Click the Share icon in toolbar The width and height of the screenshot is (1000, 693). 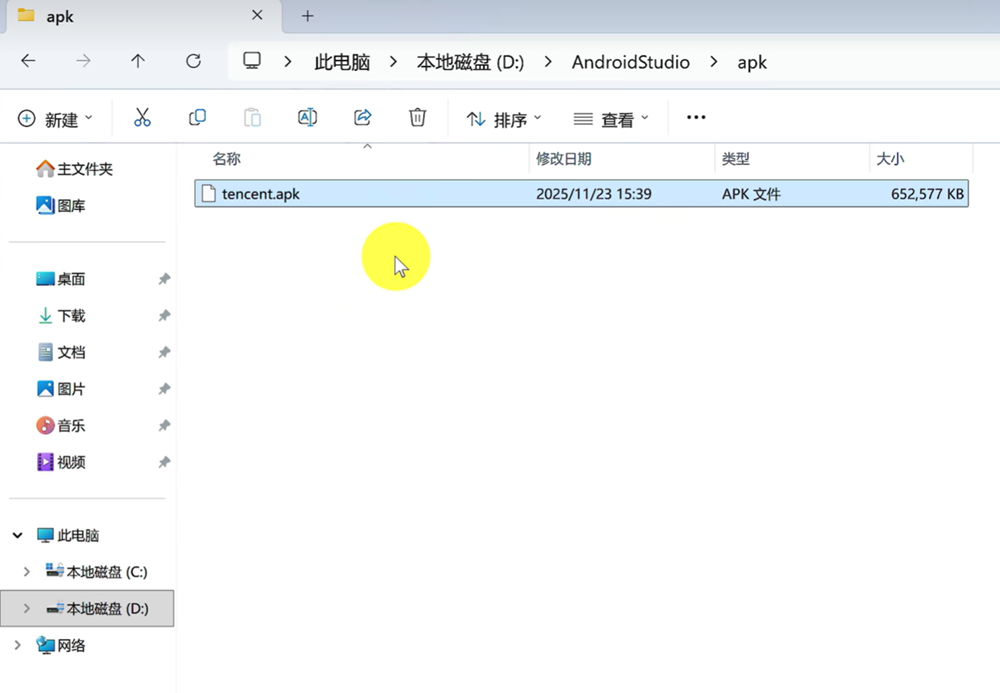pos(363,118)
